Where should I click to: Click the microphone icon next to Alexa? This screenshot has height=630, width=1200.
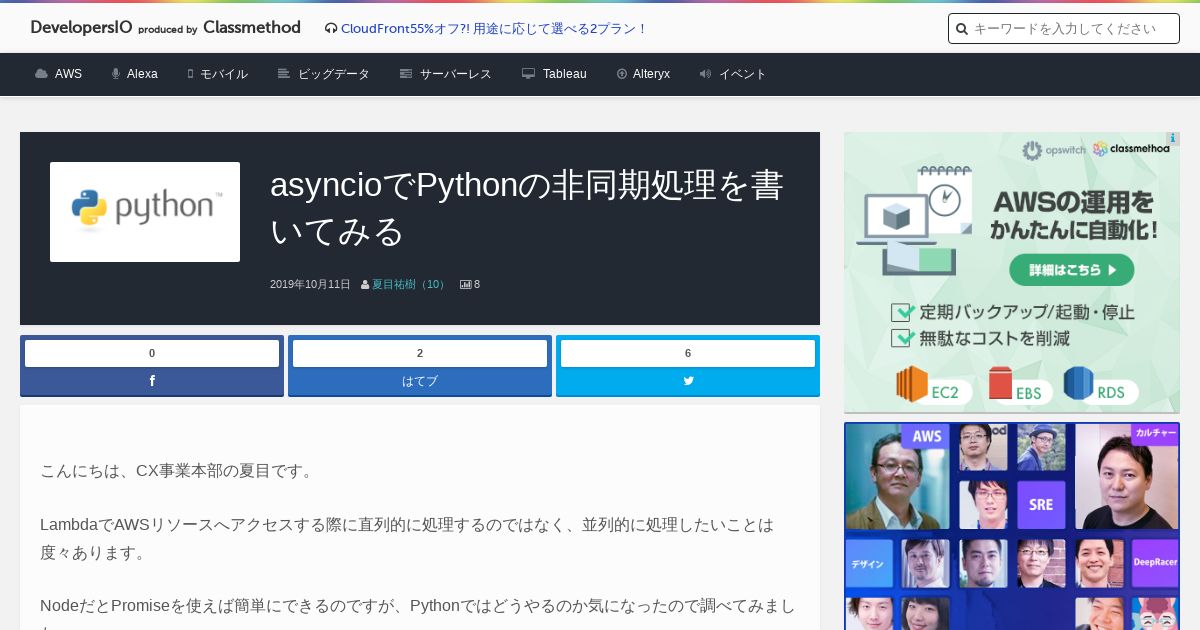116,74
